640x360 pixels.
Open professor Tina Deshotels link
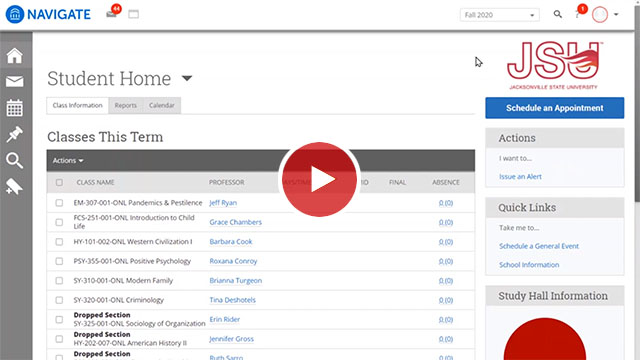click(x=232, y=300)
